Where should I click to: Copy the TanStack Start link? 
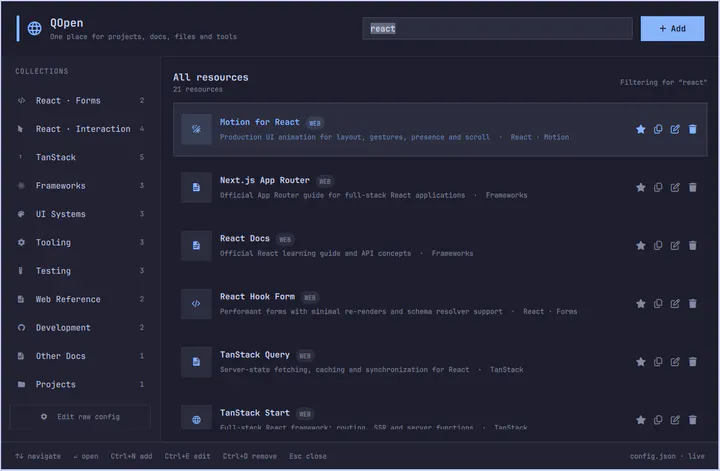658,420
